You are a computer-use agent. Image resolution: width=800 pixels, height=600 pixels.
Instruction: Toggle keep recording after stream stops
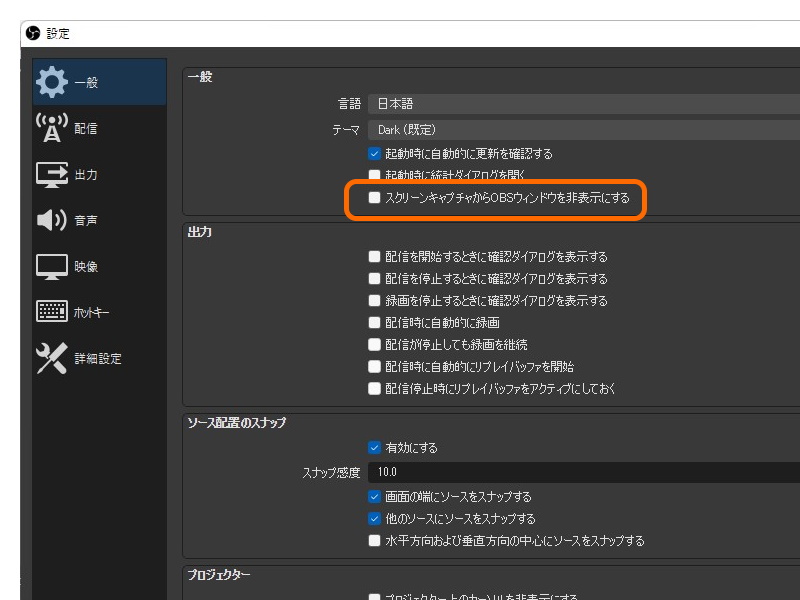[375, 344]
